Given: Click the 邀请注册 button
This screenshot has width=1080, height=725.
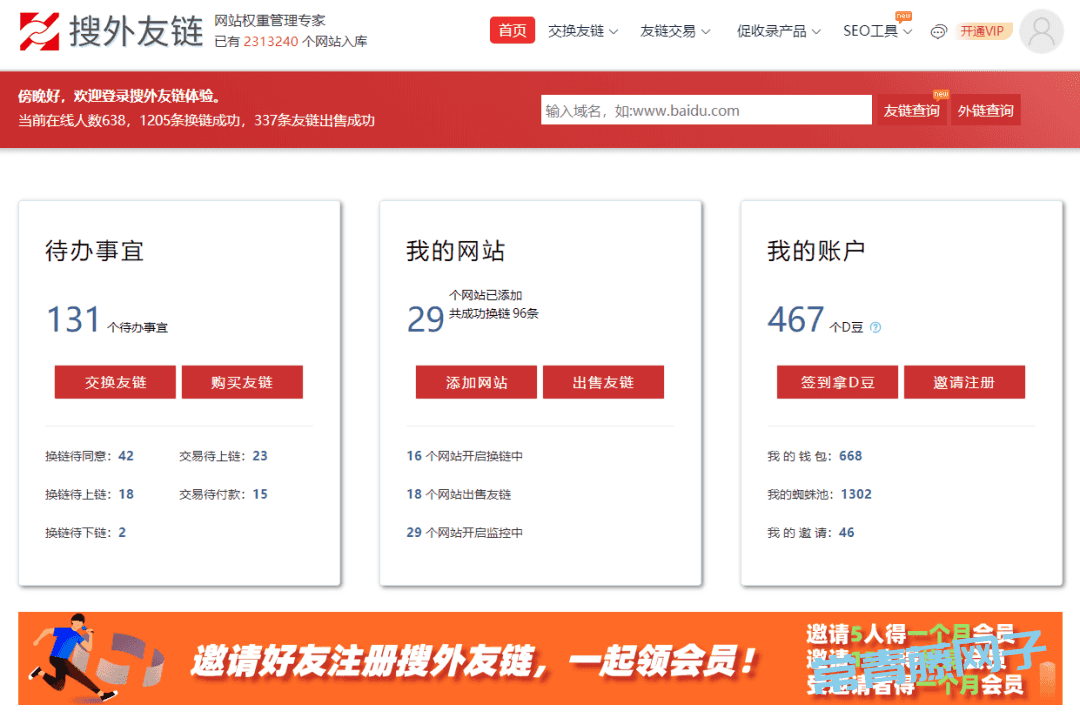Looking at the screenshot, I should [x=964, y=382].
